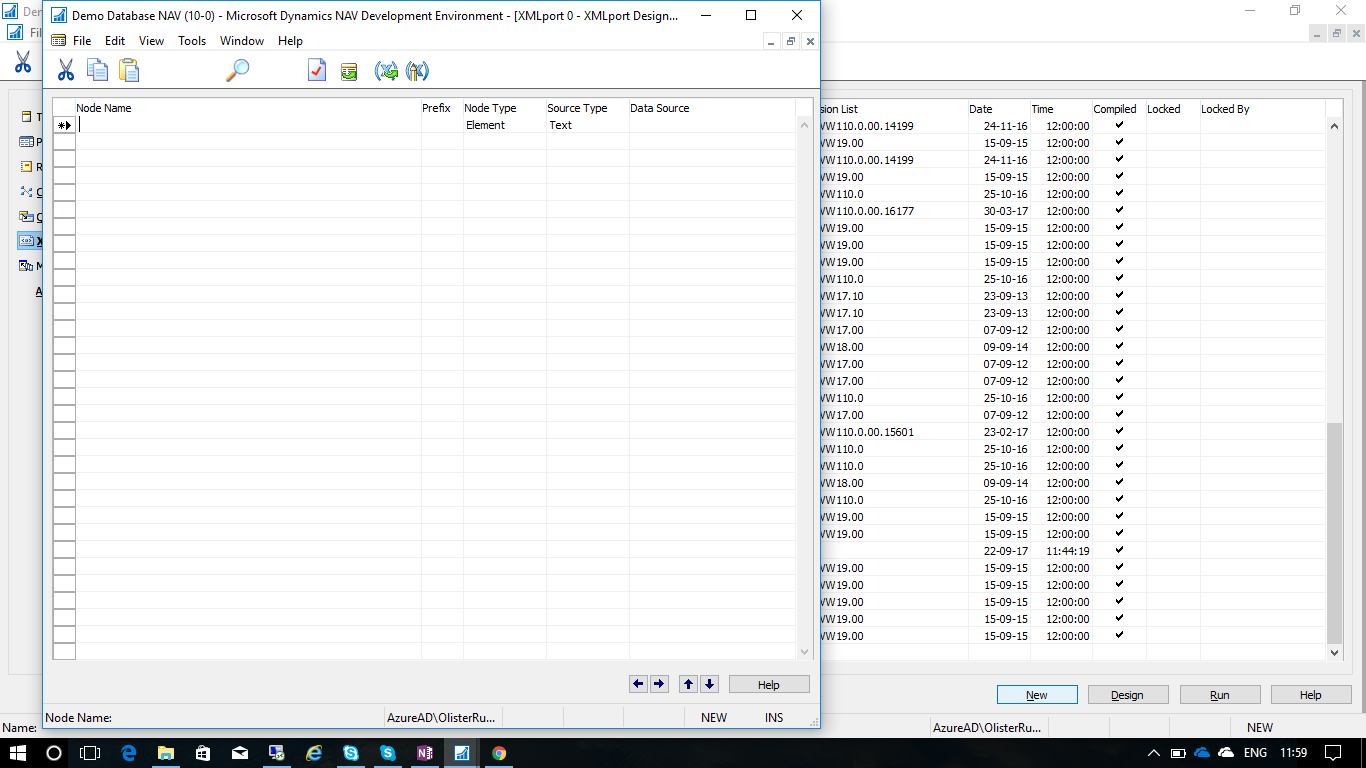
Task: Click the left indent arrow button
Action: pos(638,684)
